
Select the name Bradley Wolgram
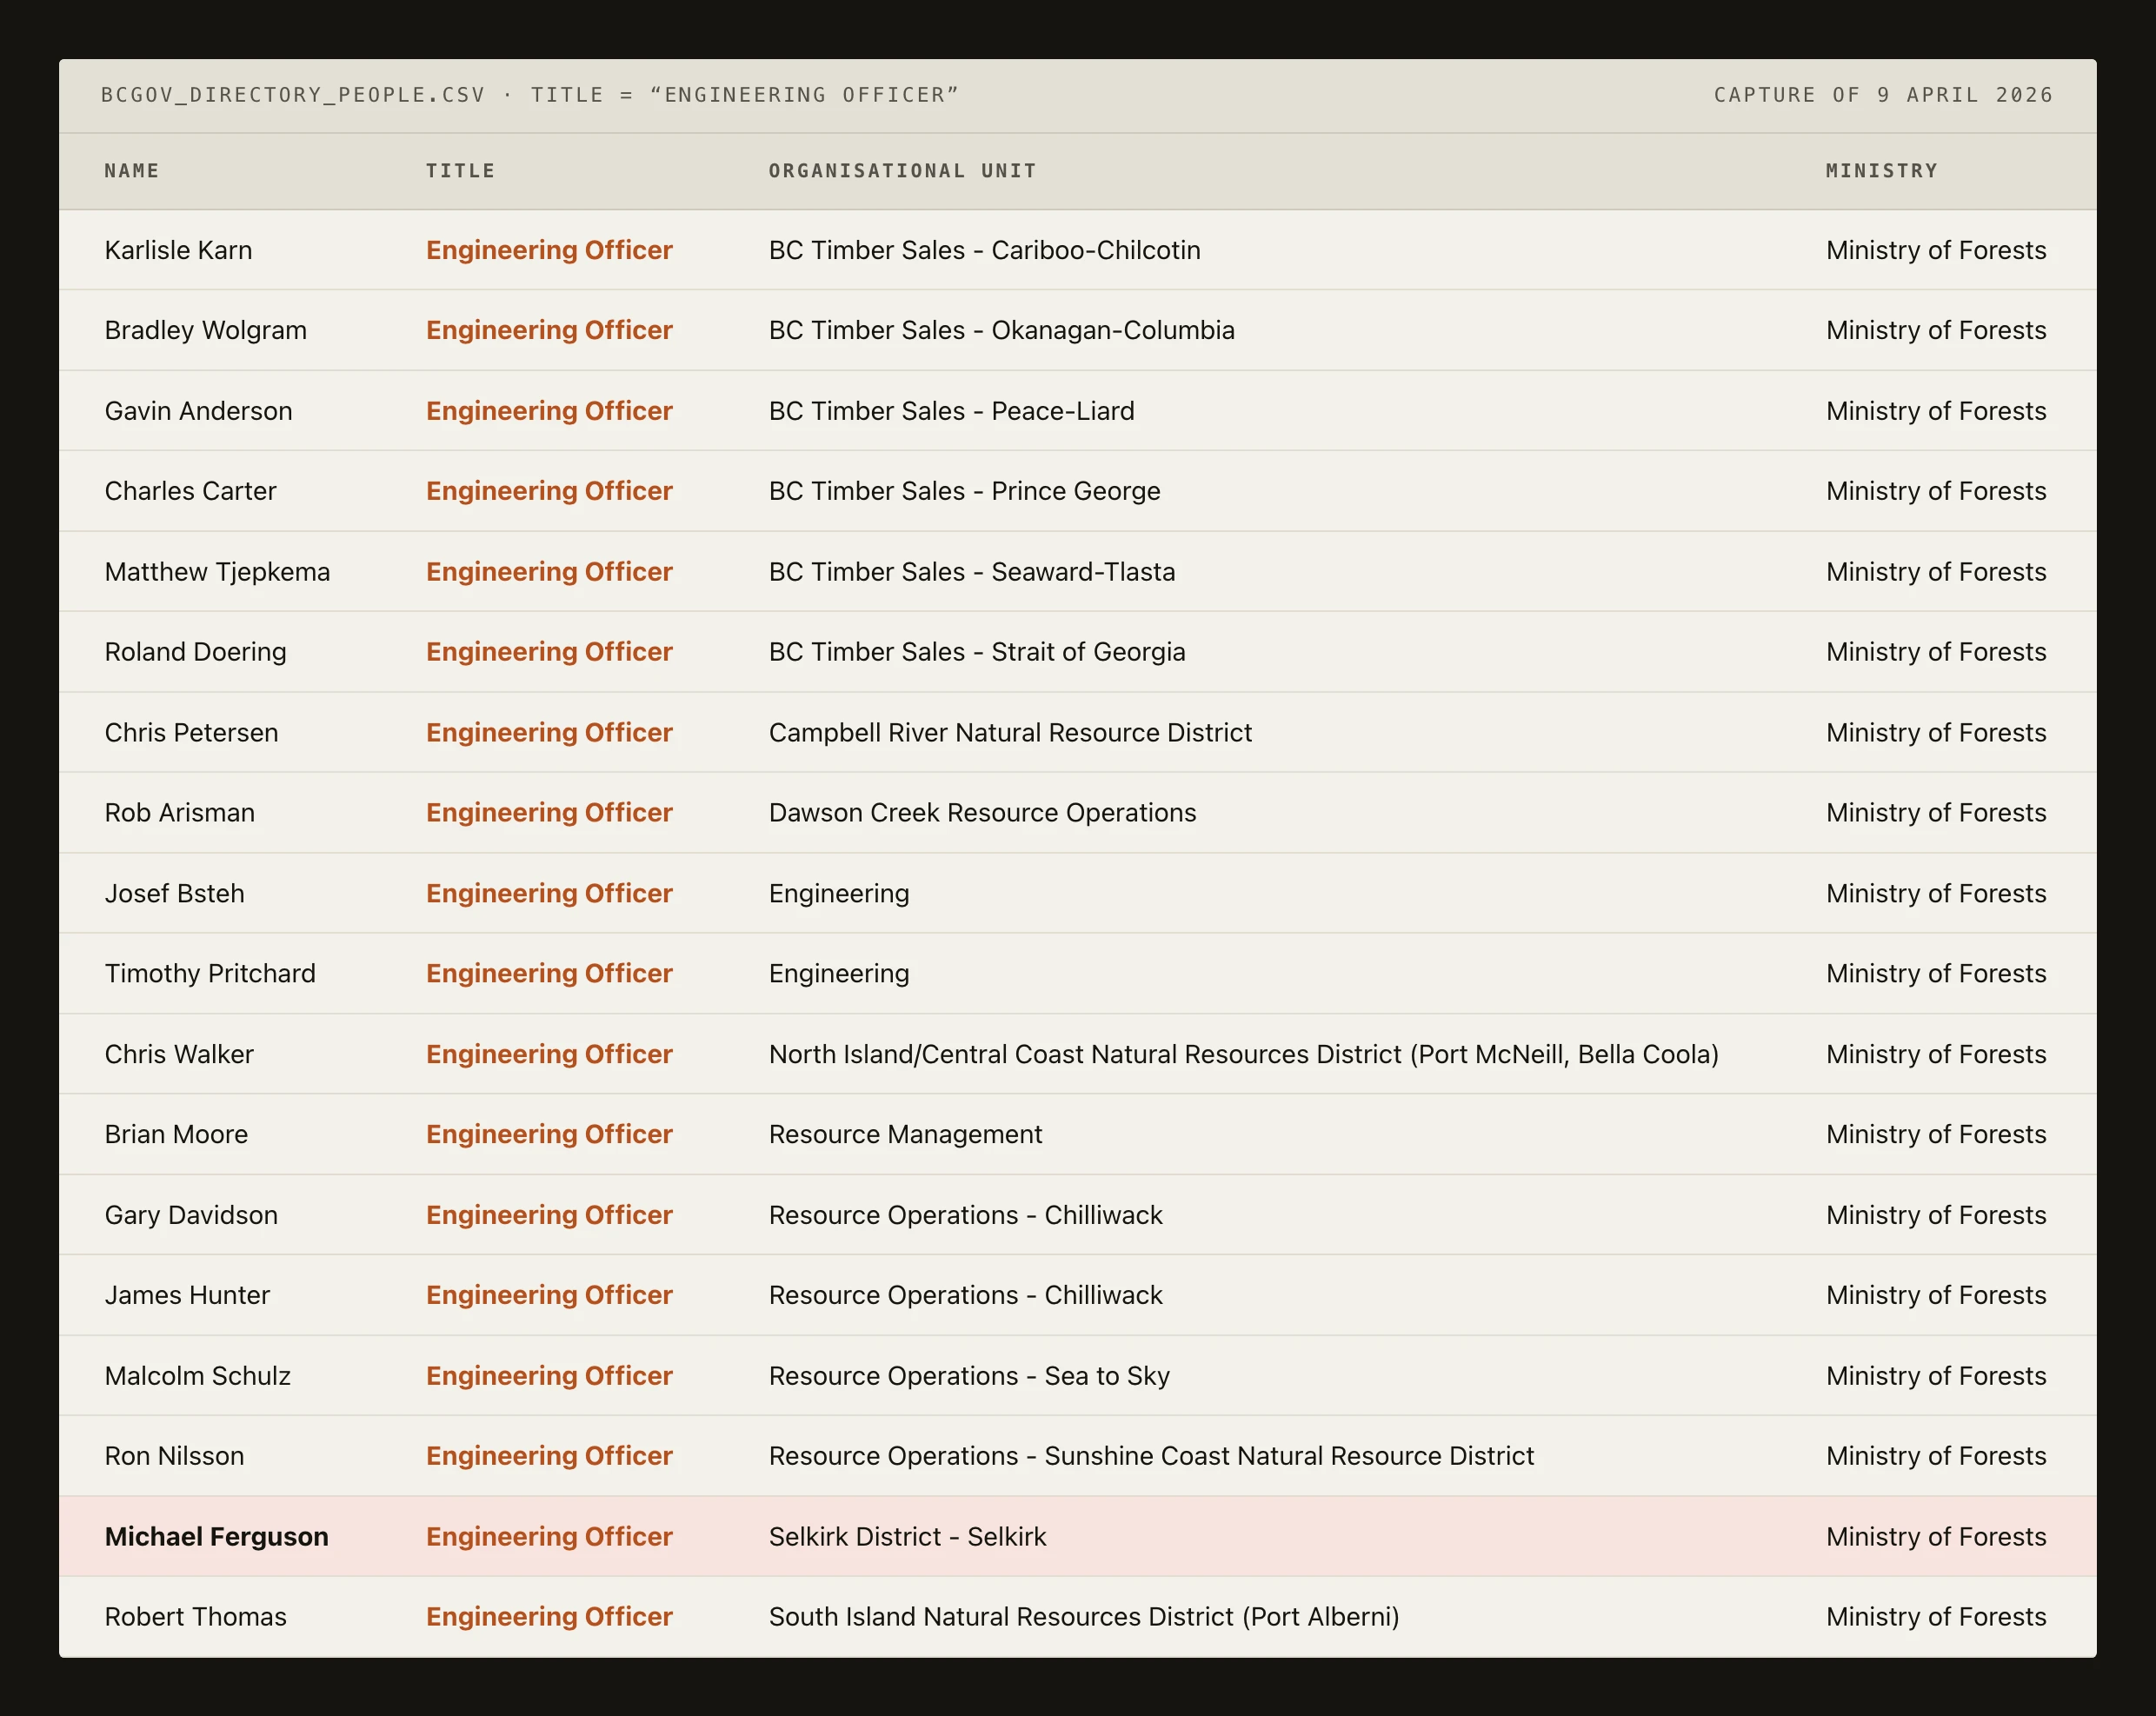point(205,330)
